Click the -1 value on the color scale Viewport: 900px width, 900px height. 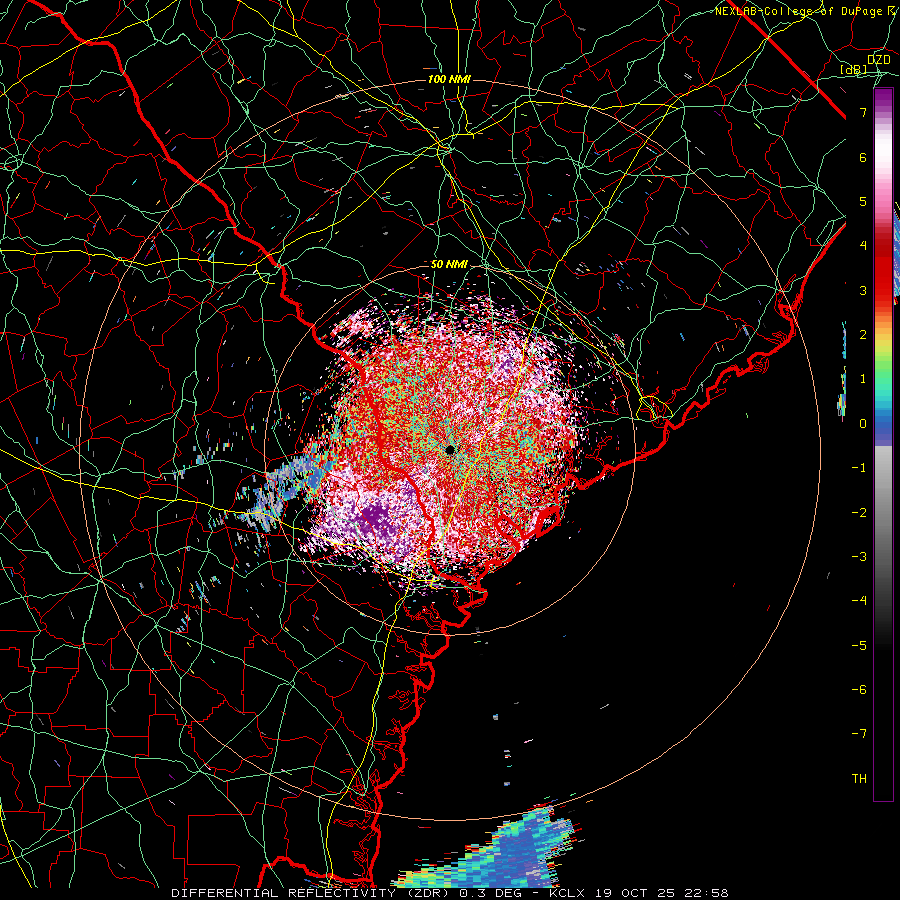[x=859, y=468]
